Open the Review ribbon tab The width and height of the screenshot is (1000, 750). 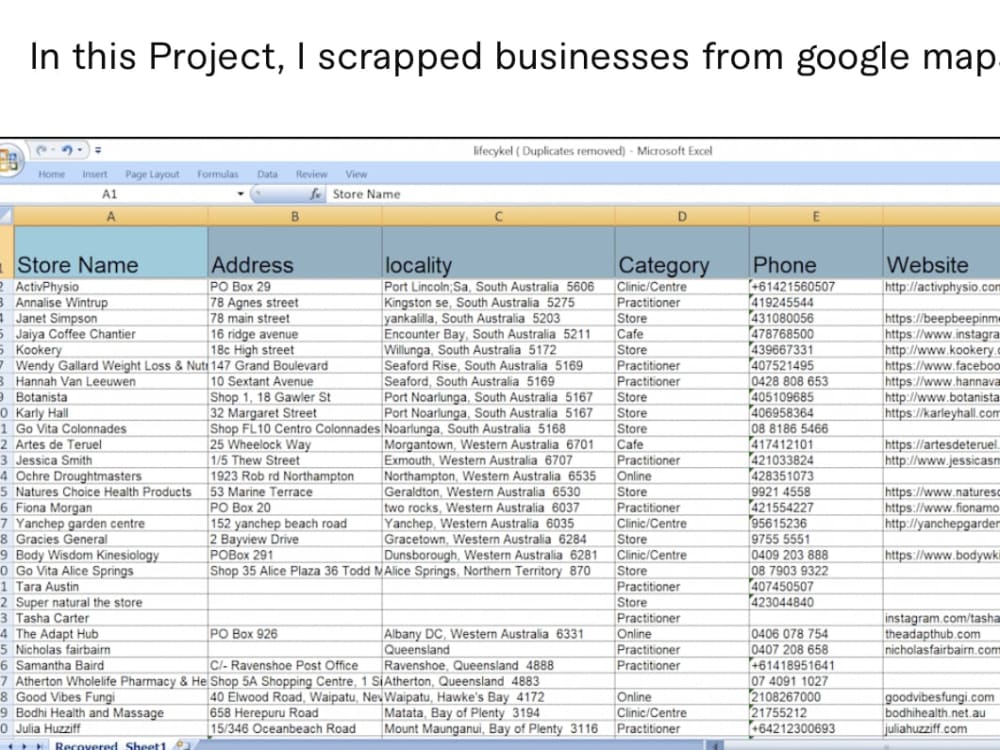pos(311,174)
